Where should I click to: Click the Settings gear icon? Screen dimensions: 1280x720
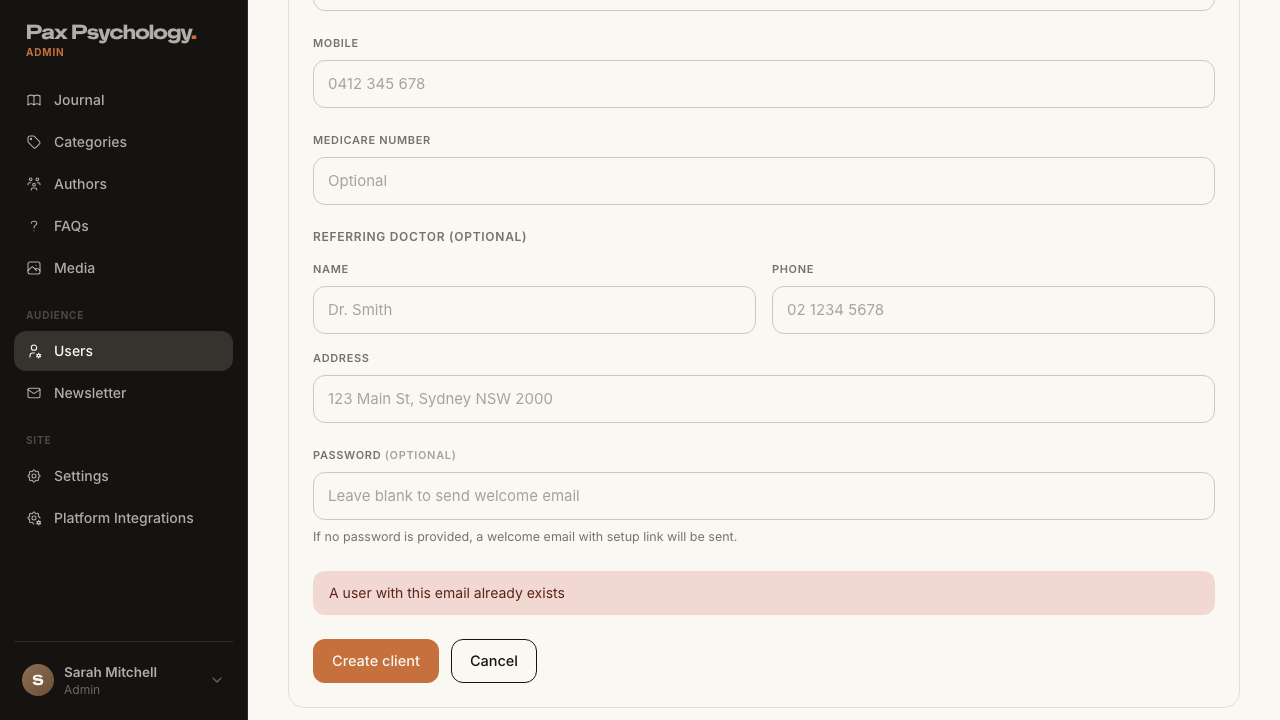(x=34, y=476)
